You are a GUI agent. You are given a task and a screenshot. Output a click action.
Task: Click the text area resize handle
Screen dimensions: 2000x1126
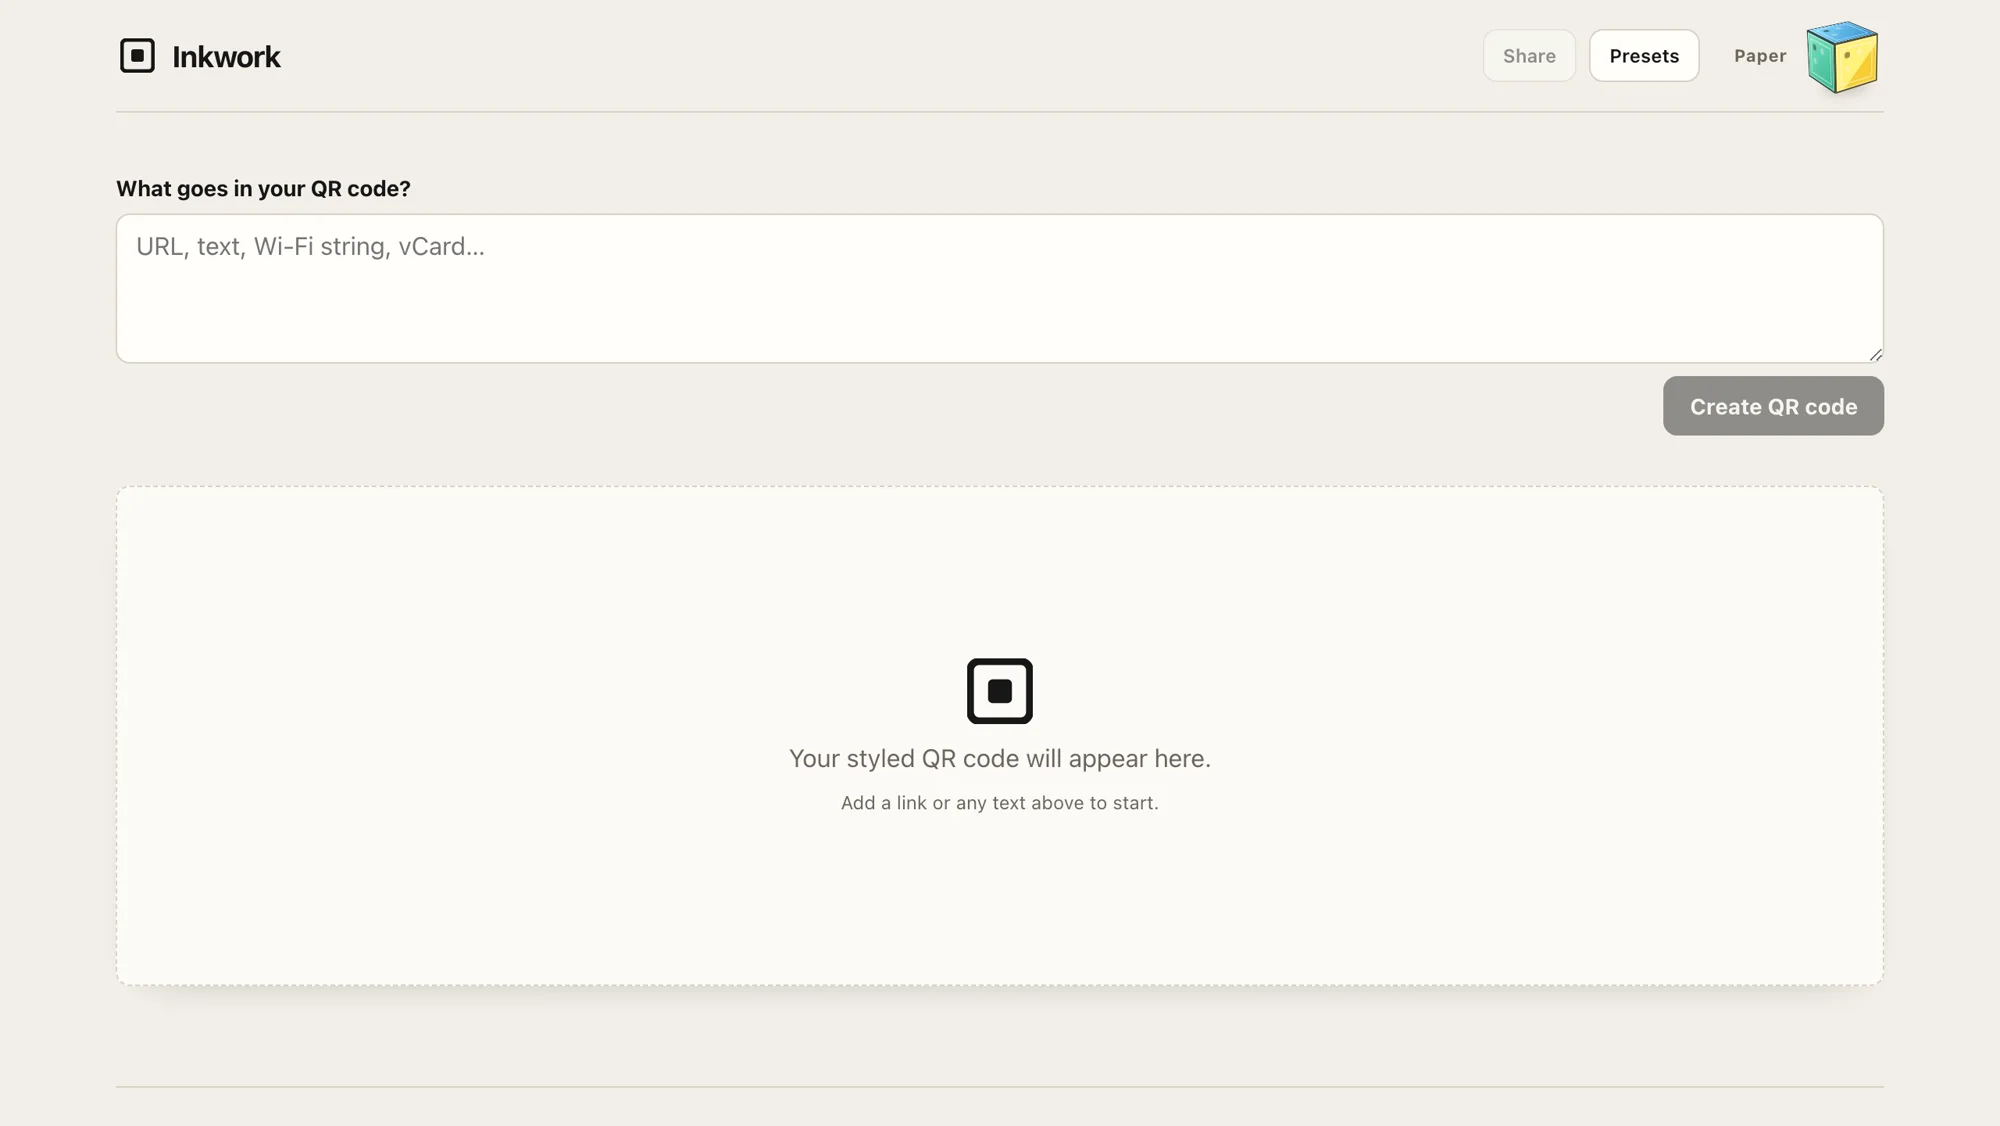(1875, 354)
